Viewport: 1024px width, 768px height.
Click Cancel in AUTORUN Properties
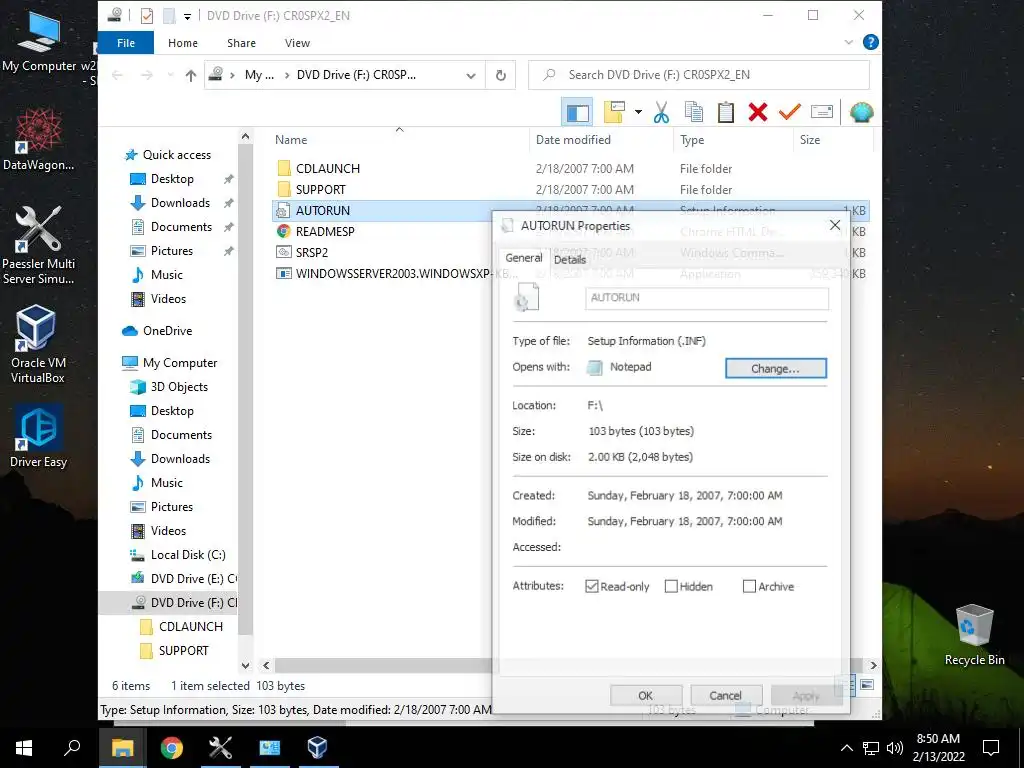(726, 696)
